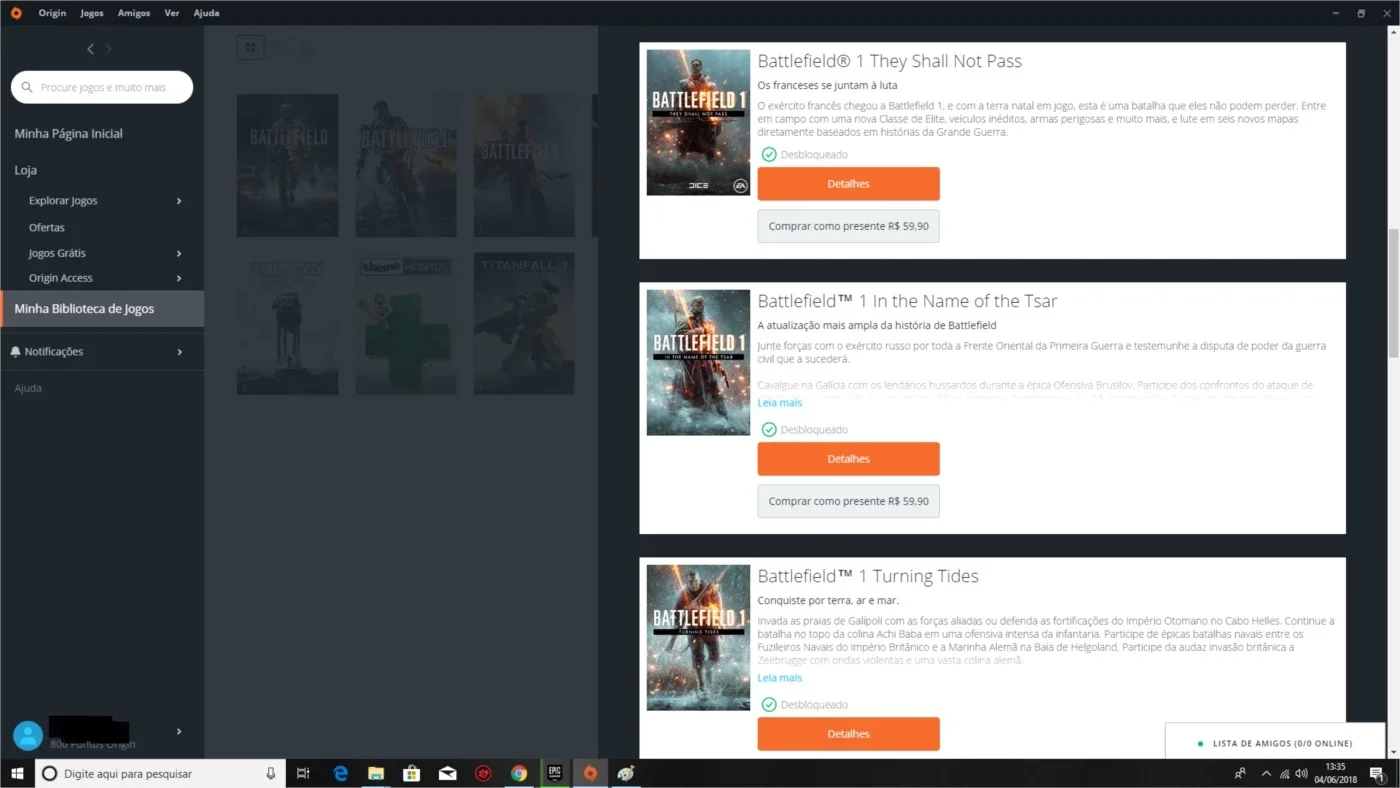Buy In the Name of the Tsar as gift
This screenshot has height=788, width=1400.
(x=848, y=501)
